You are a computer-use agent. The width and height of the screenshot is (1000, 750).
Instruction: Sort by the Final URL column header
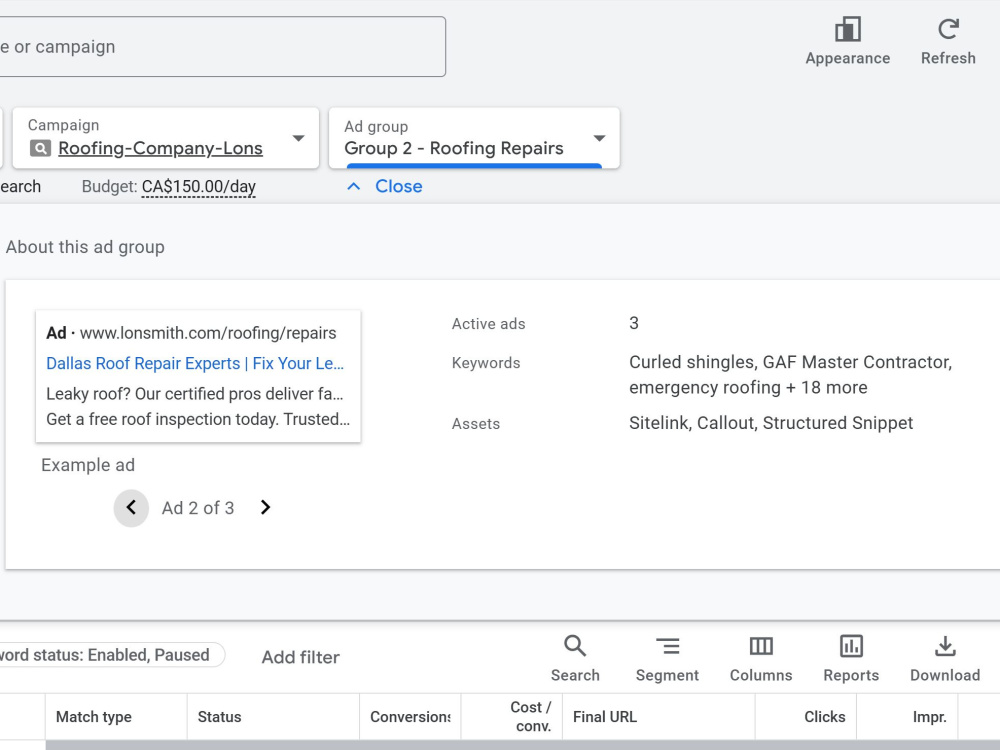(x=605, y=717)
